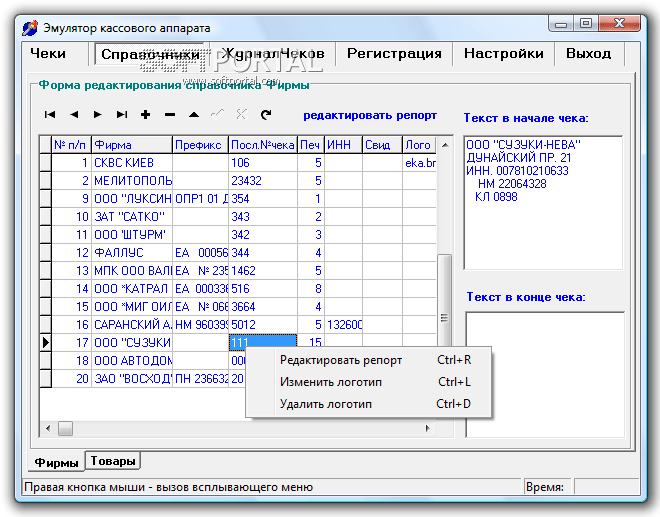Click the Печ column header
The height and width of the screenshot is (517, 660).
pyautogui.click(x=311, y=145)
